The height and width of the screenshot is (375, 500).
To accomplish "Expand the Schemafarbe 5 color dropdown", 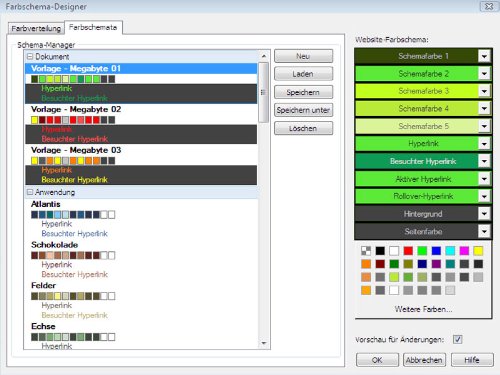I will 484,126.
